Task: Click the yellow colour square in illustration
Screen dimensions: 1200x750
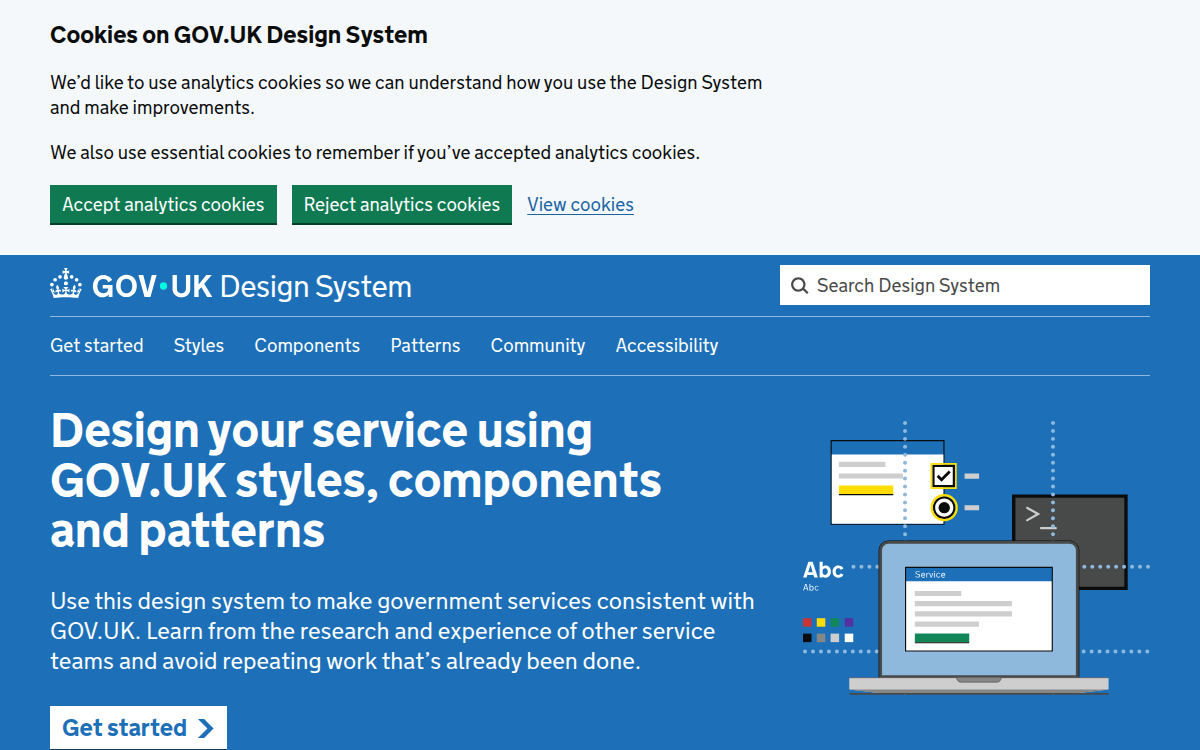Action: tap(821, 622)
